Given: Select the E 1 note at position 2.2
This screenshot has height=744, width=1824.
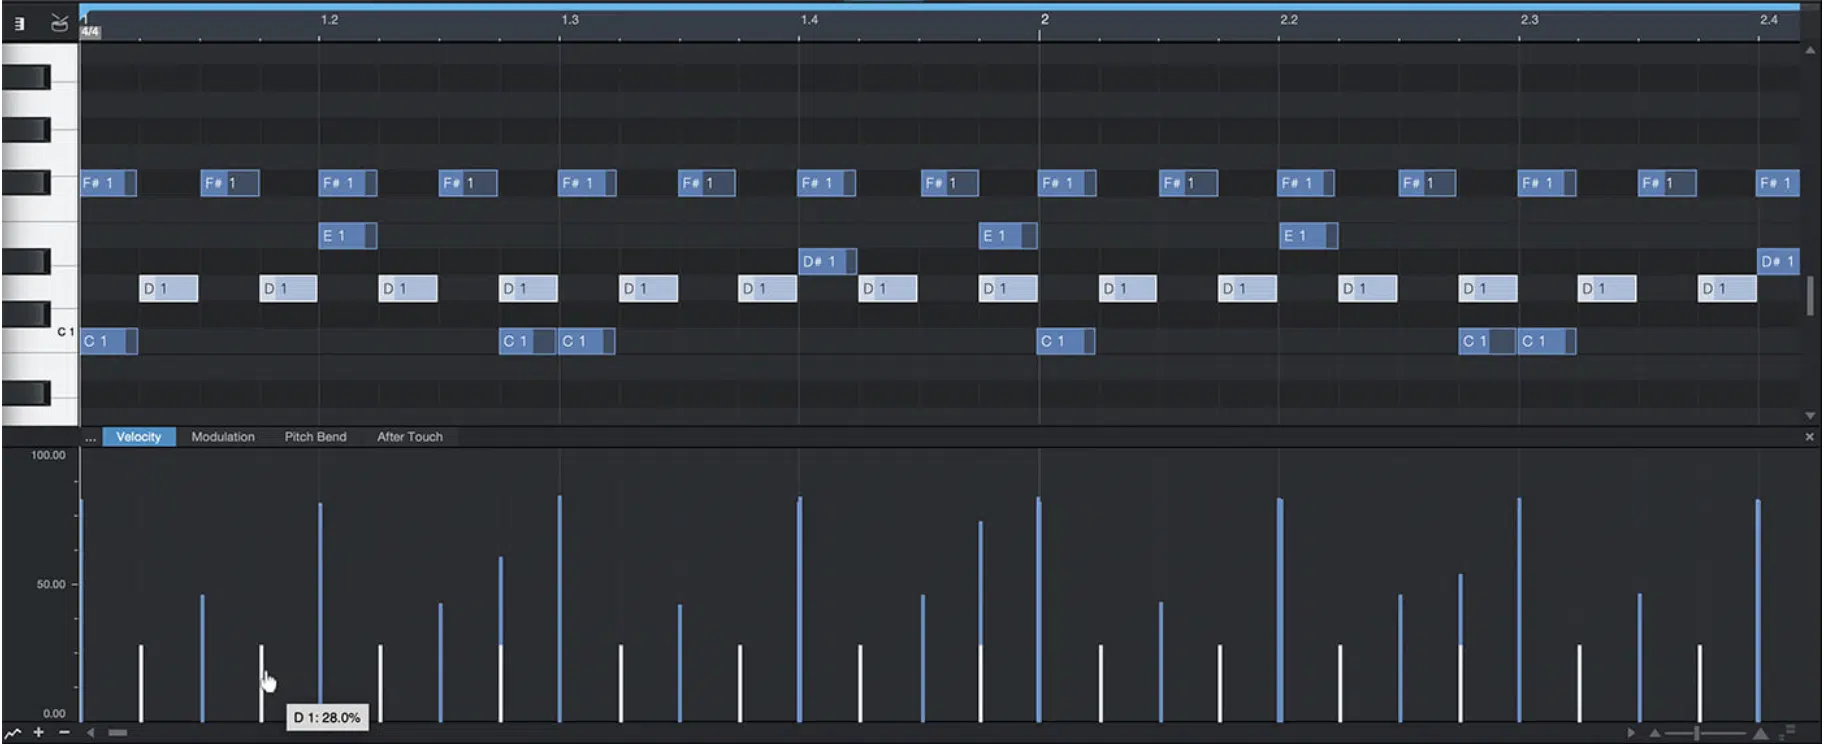Looking at the screenshot, I should pos(1308,236).
